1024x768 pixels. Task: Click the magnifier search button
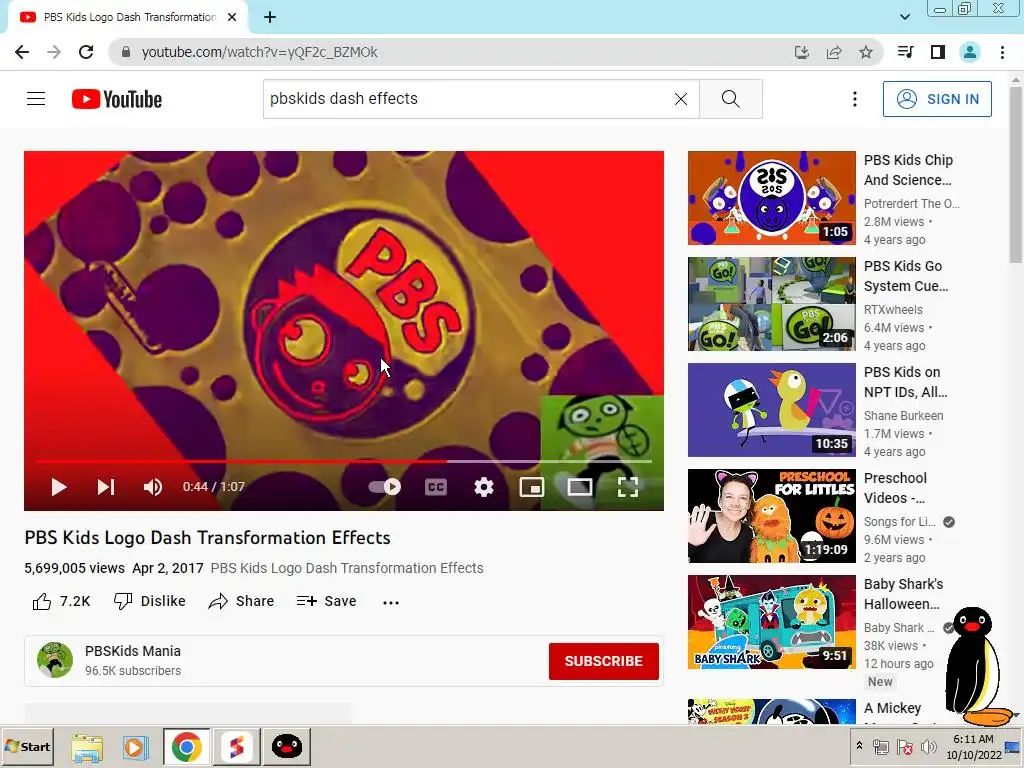click(x=731, y=99)
